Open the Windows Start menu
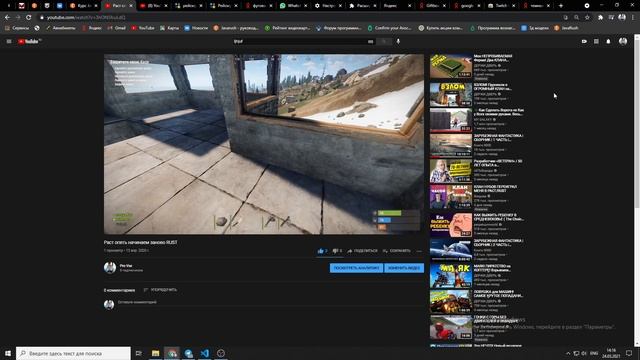 (7, 353)
